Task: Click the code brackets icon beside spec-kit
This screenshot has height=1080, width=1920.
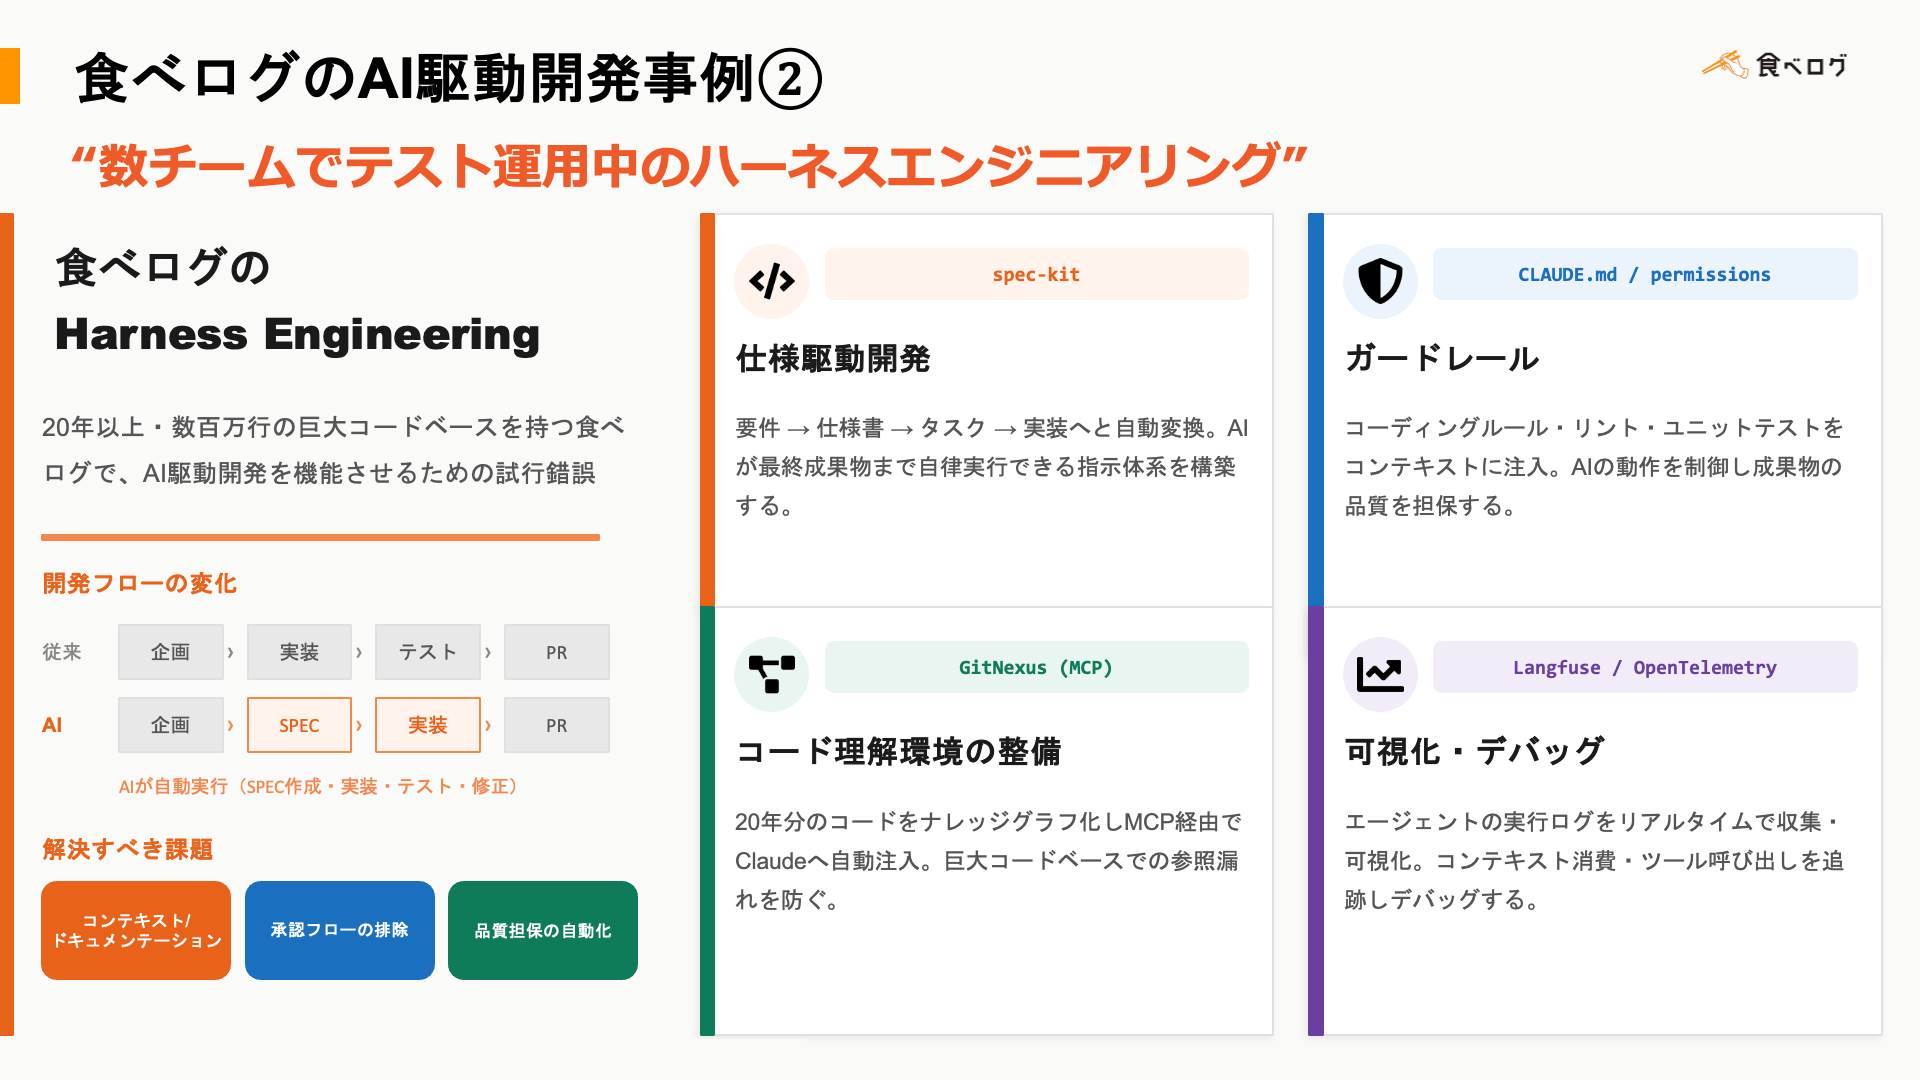Action: click(x=771, y=281)
